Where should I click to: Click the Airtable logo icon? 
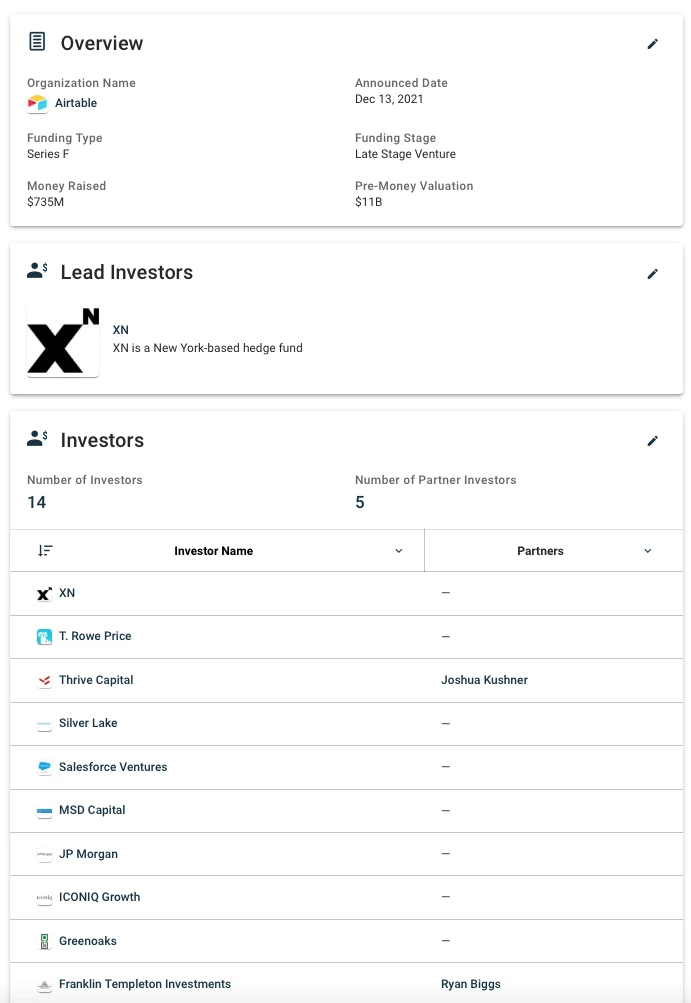click(x=37, y=103)
